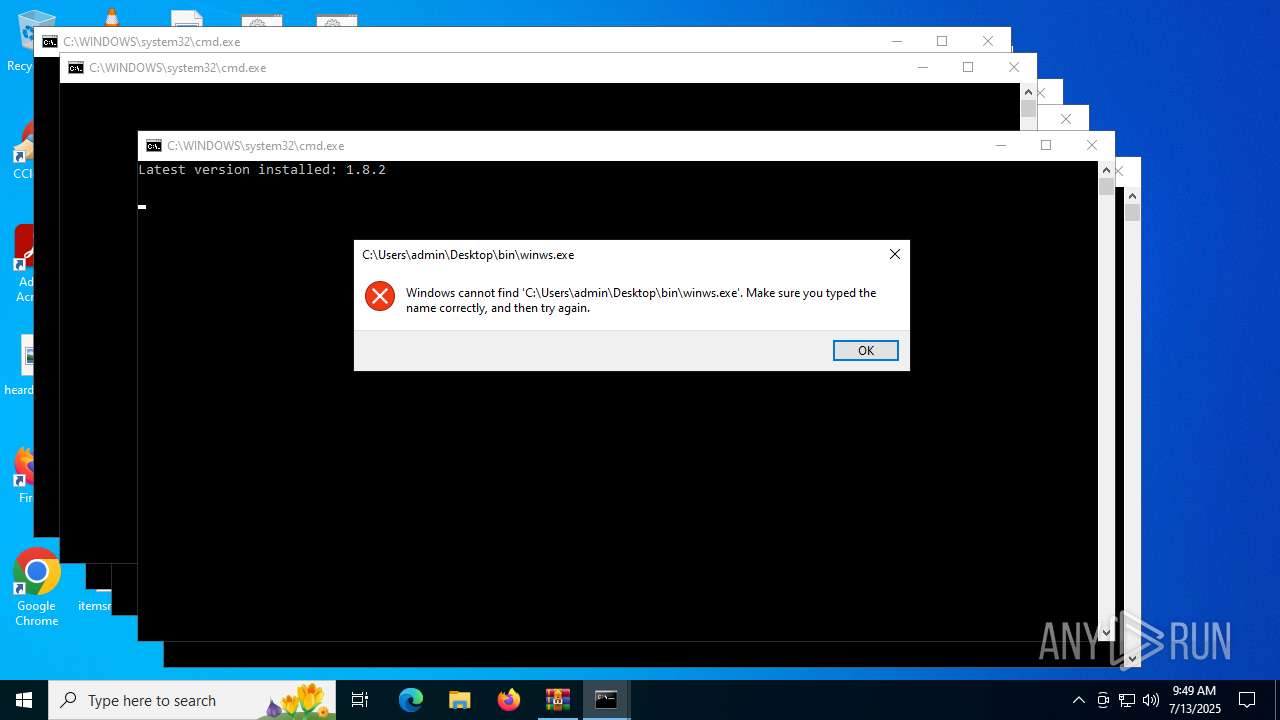1280x720 pixels.
Task: Close the second cmd.exe window
Action: (x=1014, y=67)
